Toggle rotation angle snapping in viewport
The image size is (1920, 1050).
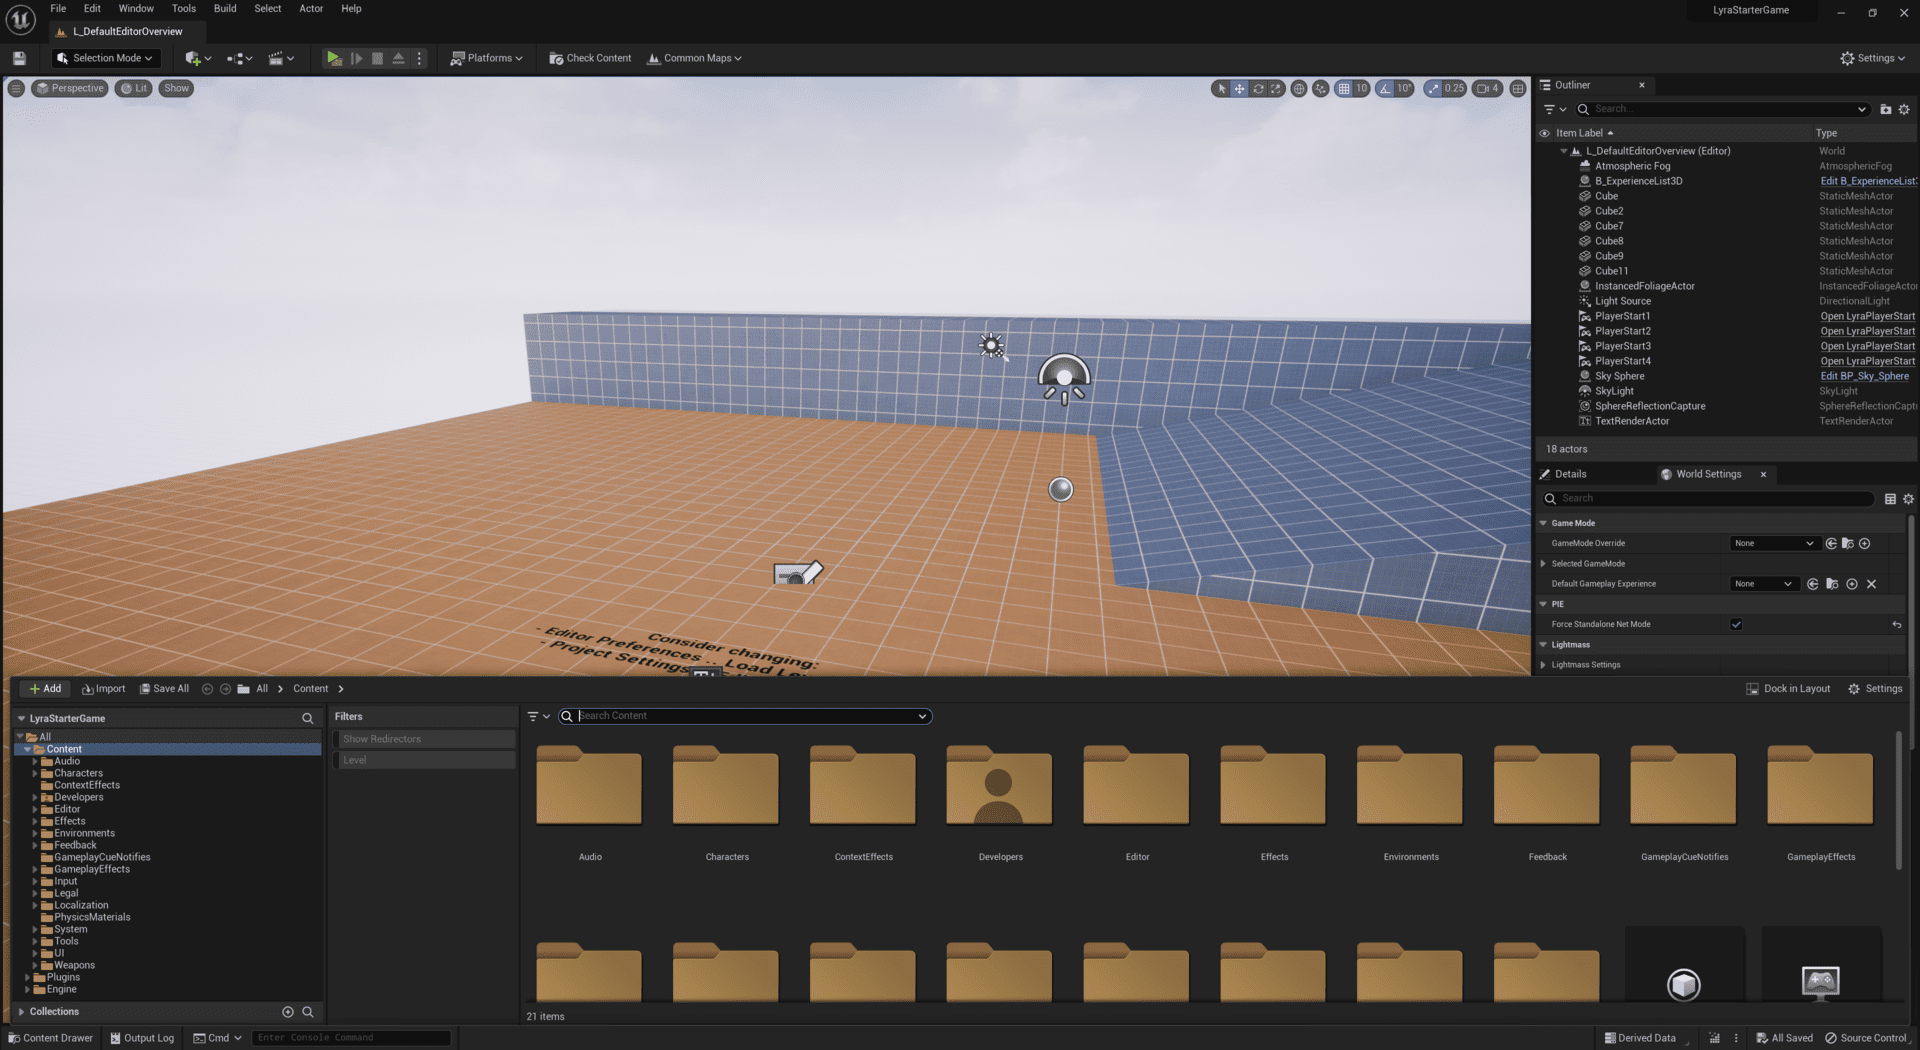1385,89
